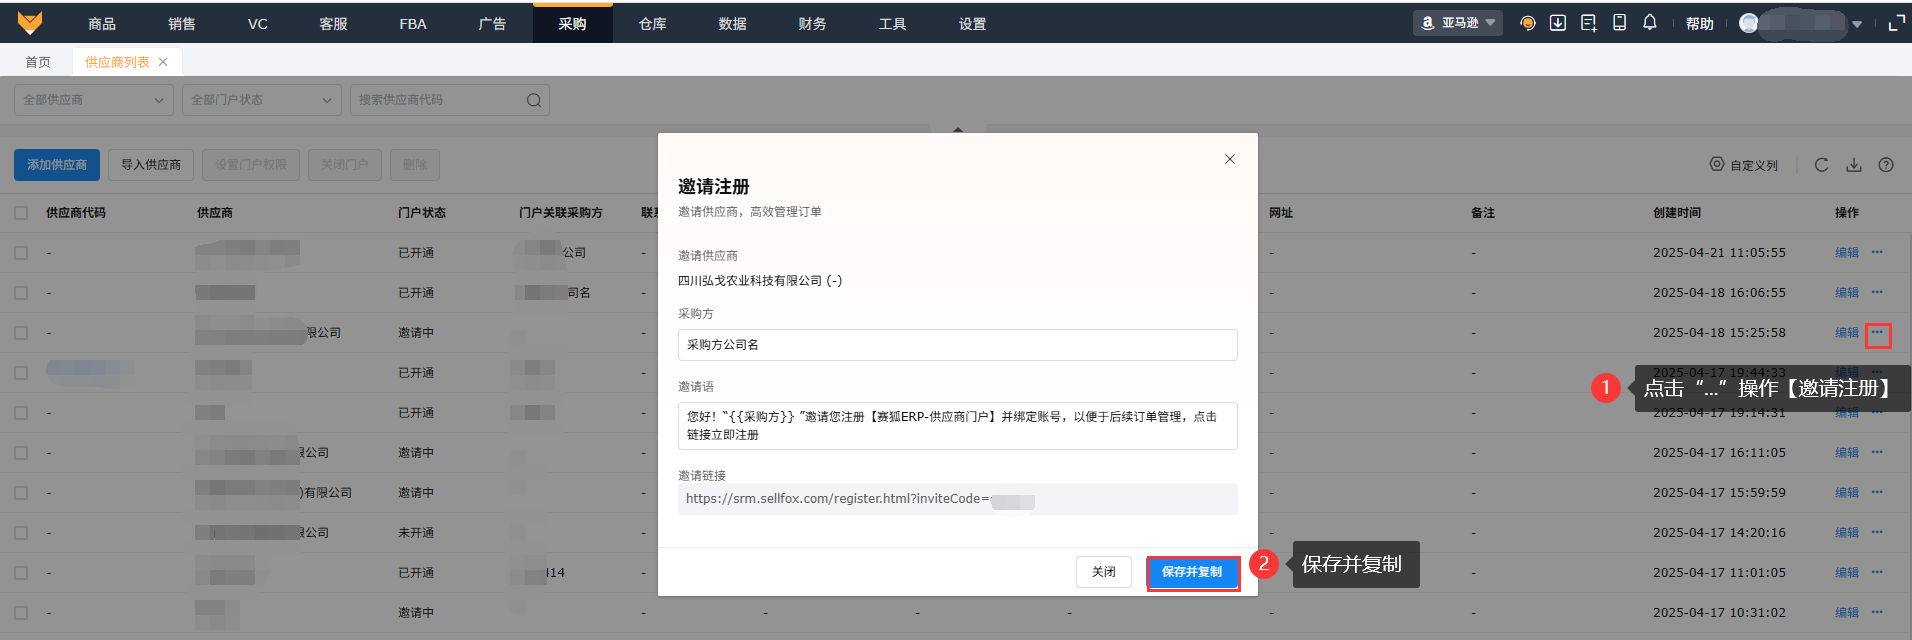1912x640 pixels.
Task: Expand the 全部供应商 dropdown
Action: tap(93, 100)
